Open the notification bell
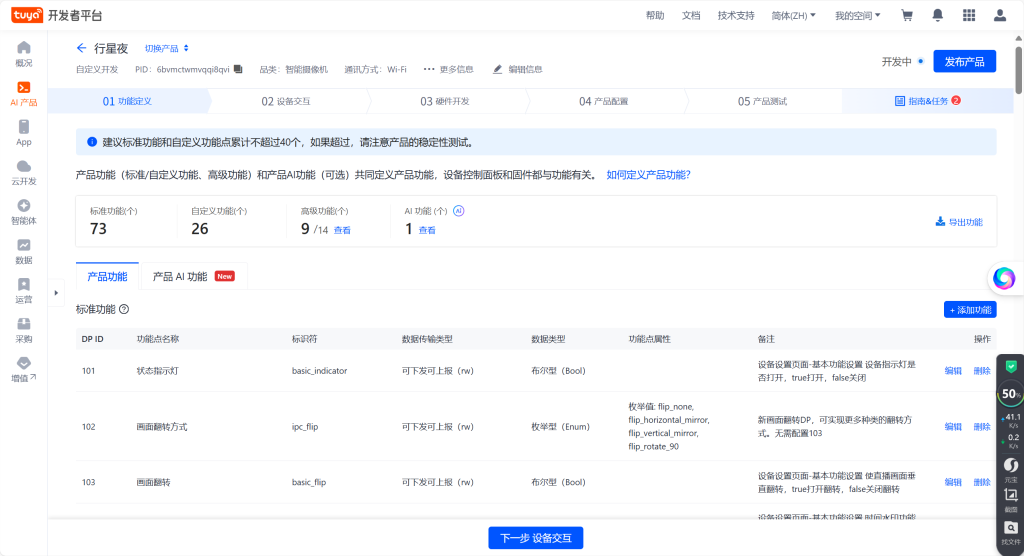Viewport: 1024px width, 556px height. 938,15
